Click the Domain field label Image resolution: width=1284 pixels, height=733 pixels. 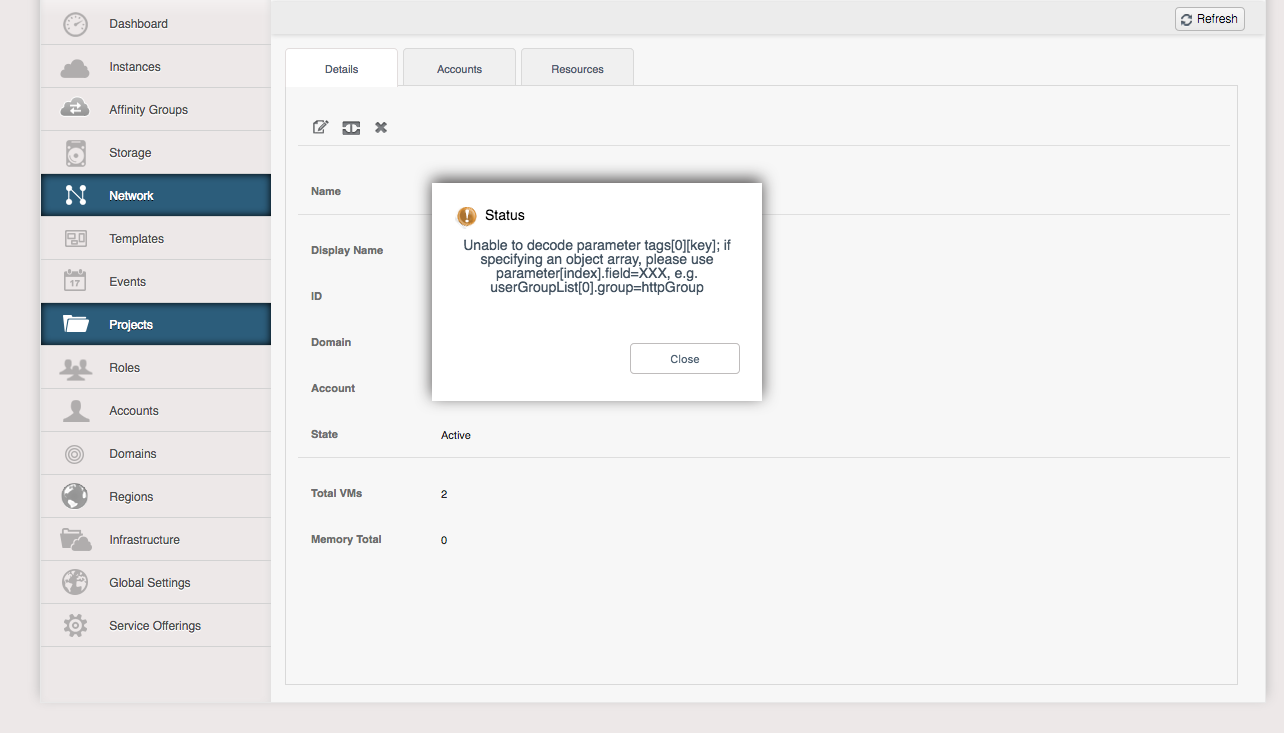(331, 342)
